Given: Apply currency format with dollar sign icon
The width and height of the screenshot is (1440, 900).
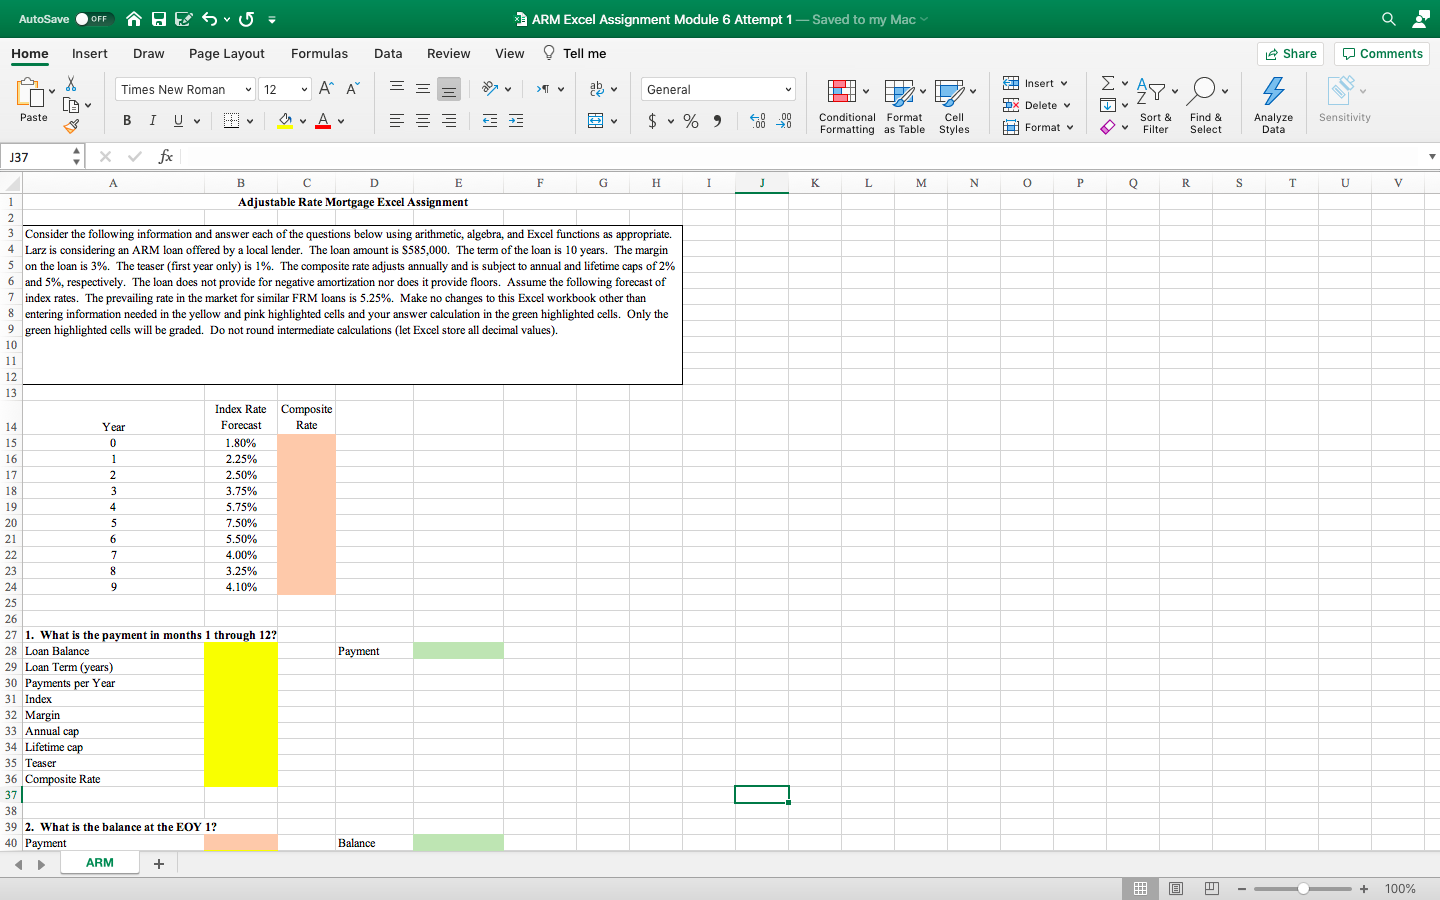Looking at the screenshot, I should (x=651, y=120).
